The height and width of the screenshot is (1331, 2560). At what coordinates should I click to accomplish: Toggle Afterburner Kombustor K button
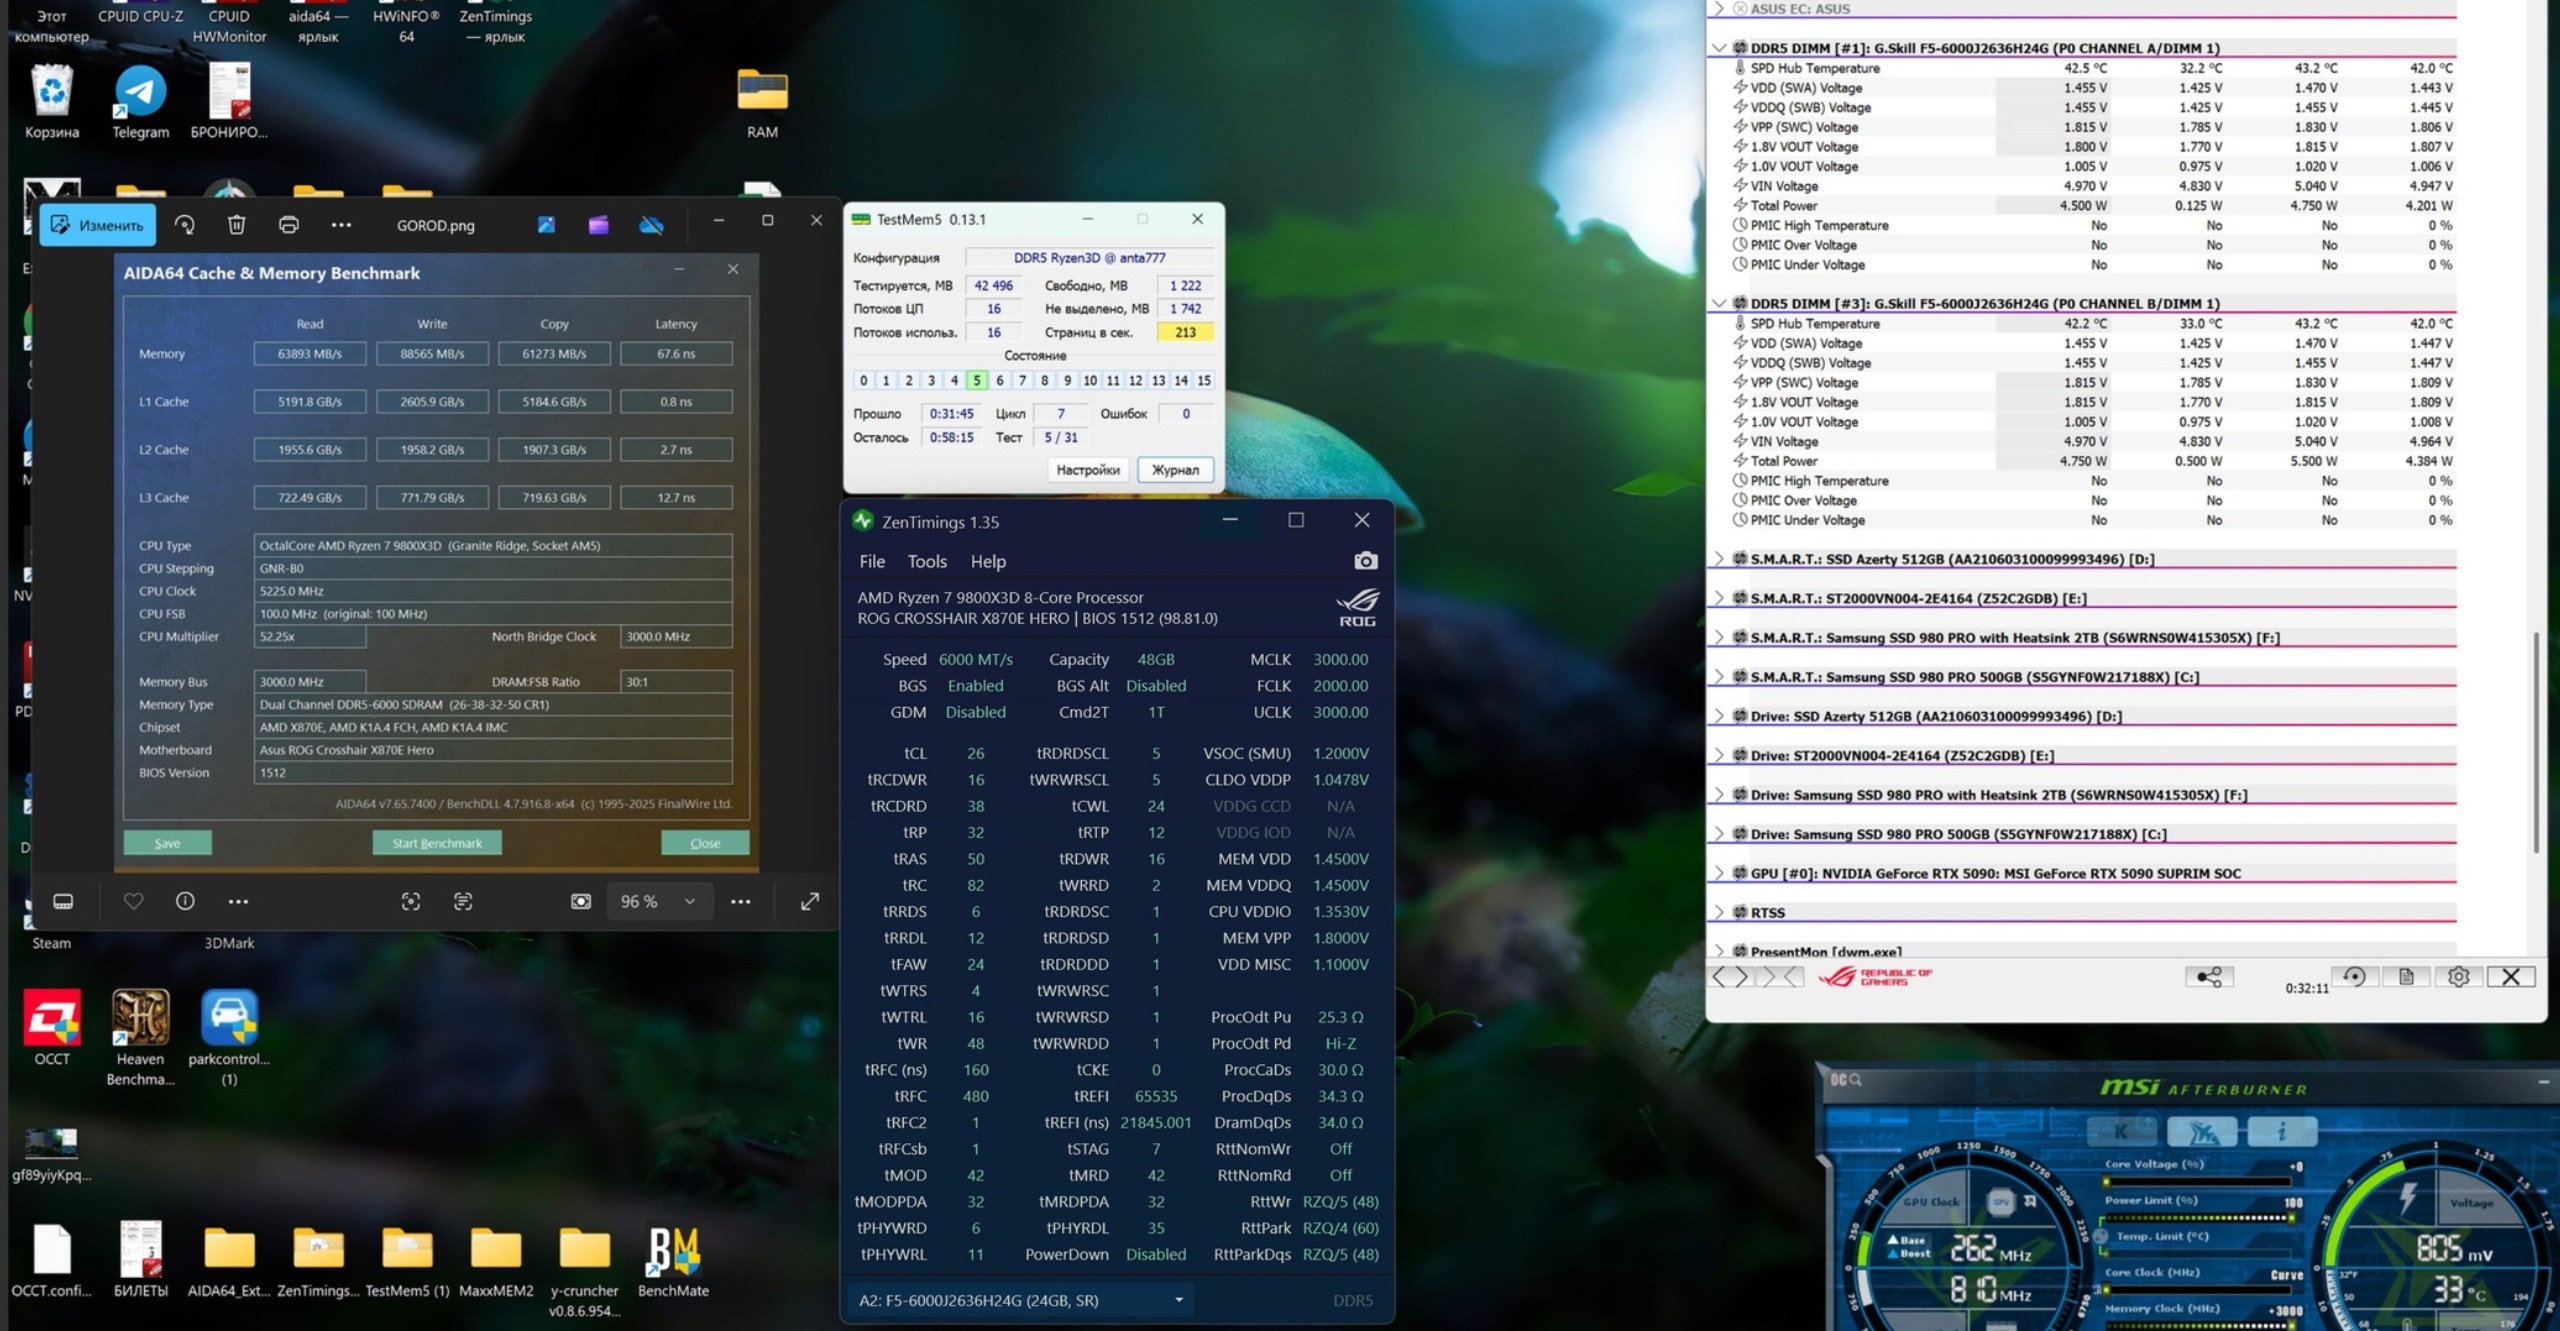(x=2122, y=1132)
